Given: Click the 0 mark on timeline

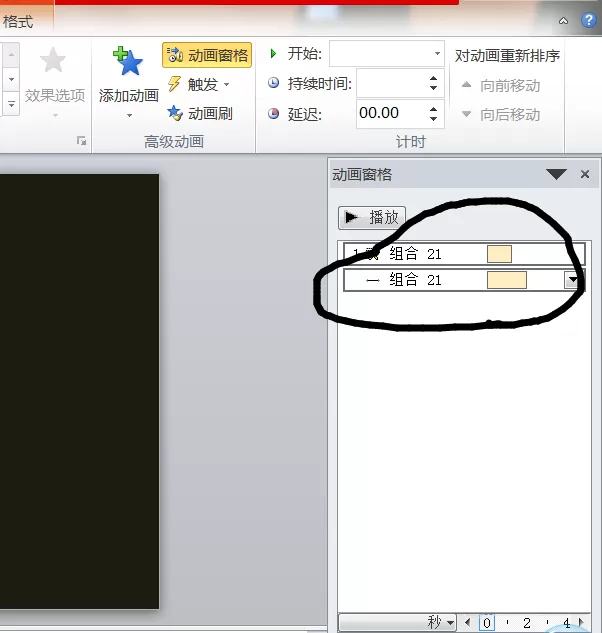Looking at the screenshot, I should (487, 623).
